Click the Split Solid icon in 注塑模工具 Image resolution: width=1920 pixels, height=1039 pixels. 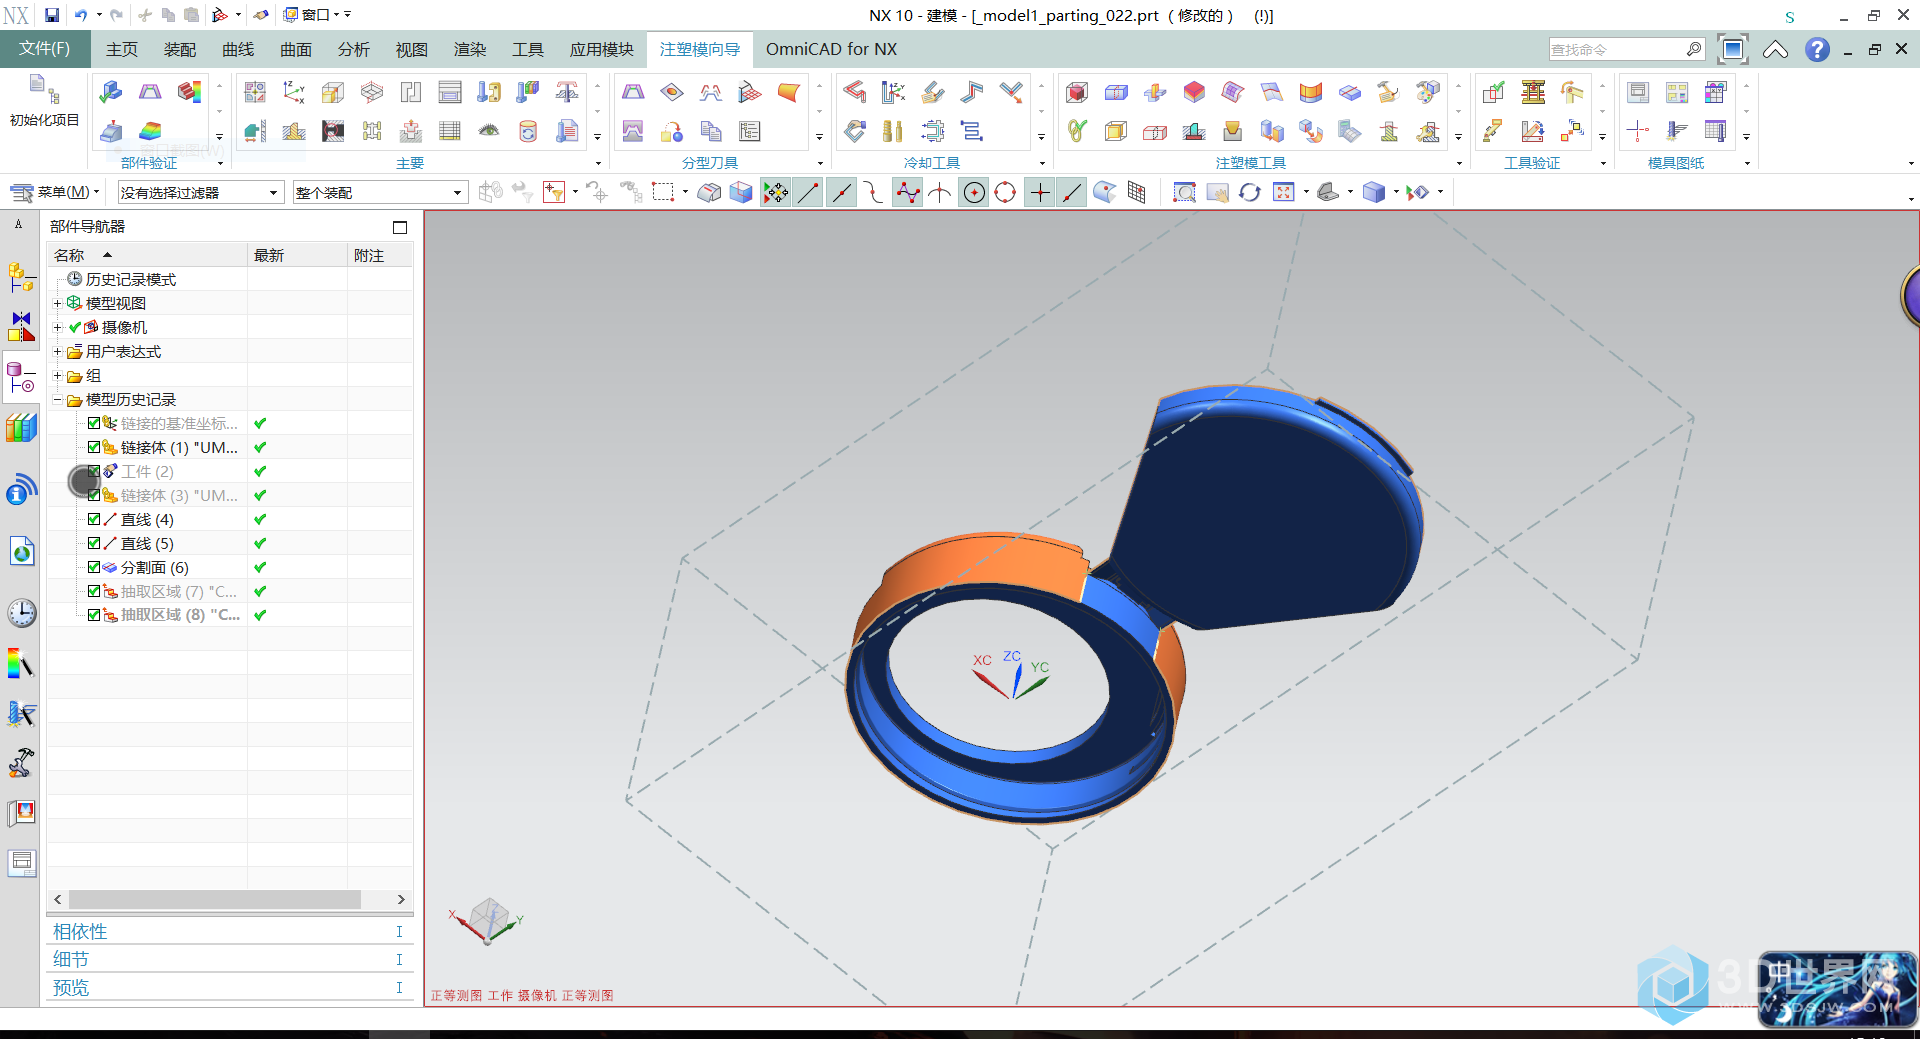click(1116, 92)
